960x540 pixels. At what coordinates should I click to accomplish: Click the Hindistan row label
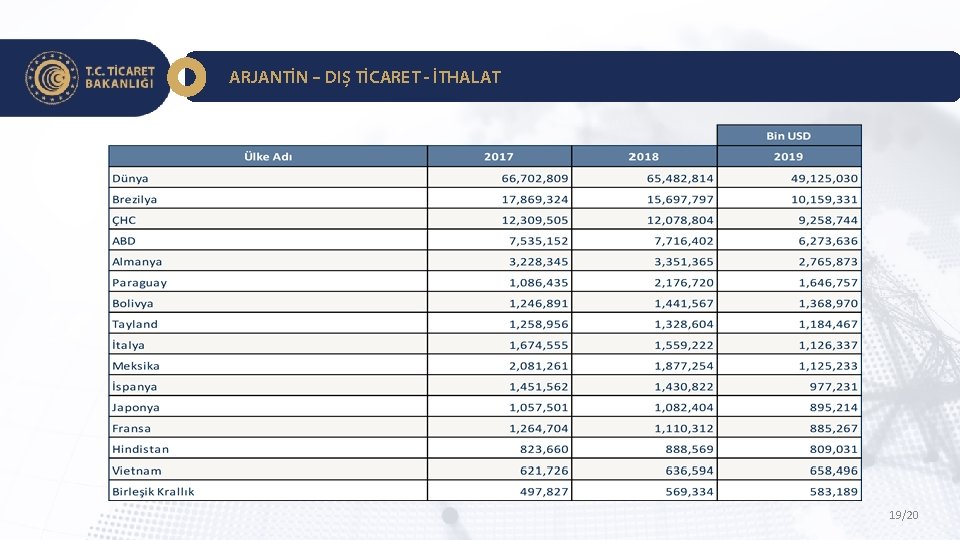[x=141, y=450]
